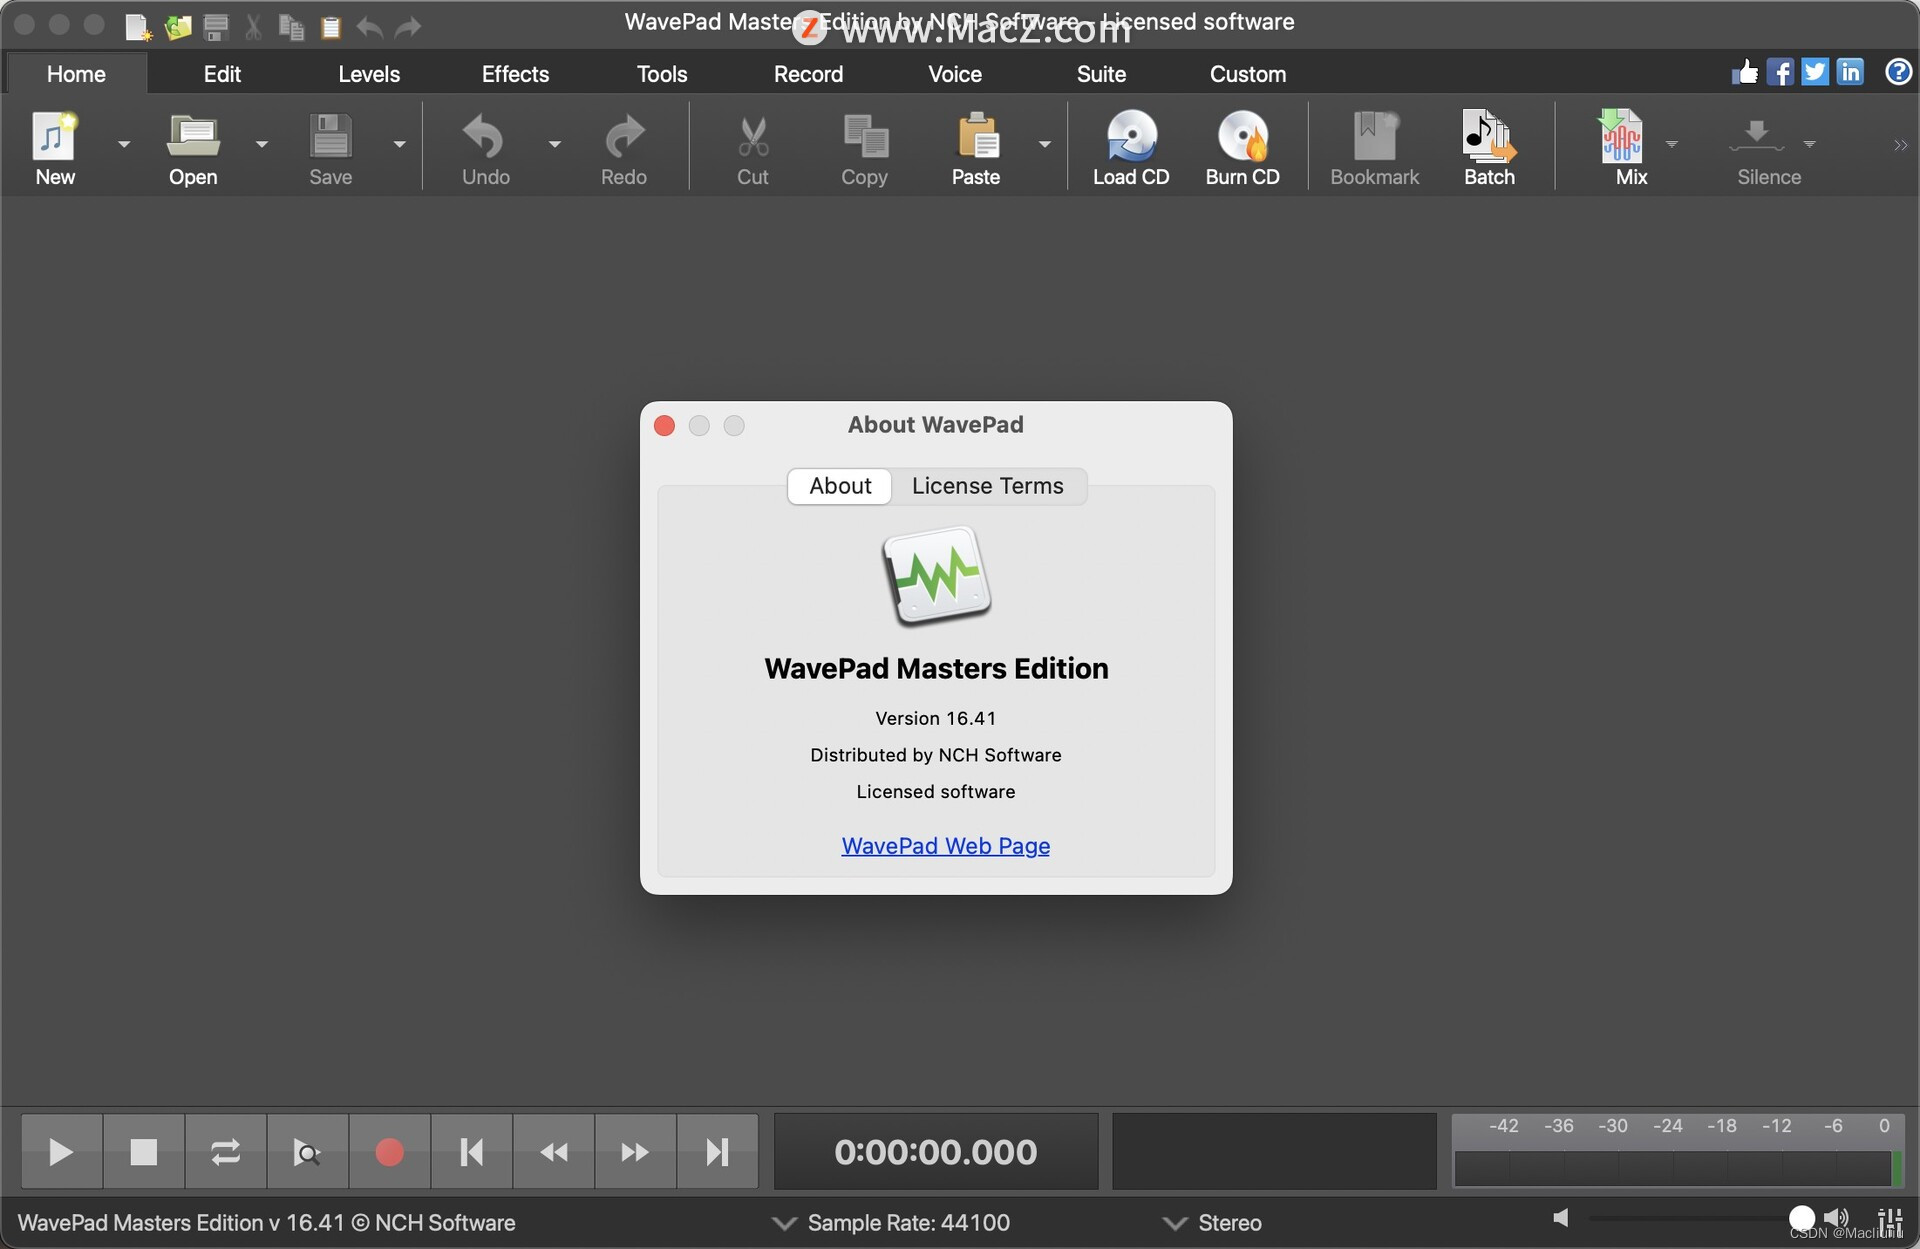1920x1249 pixels.
Task: Switch to the Voice ribbon tab
Action: pos(955,74)
